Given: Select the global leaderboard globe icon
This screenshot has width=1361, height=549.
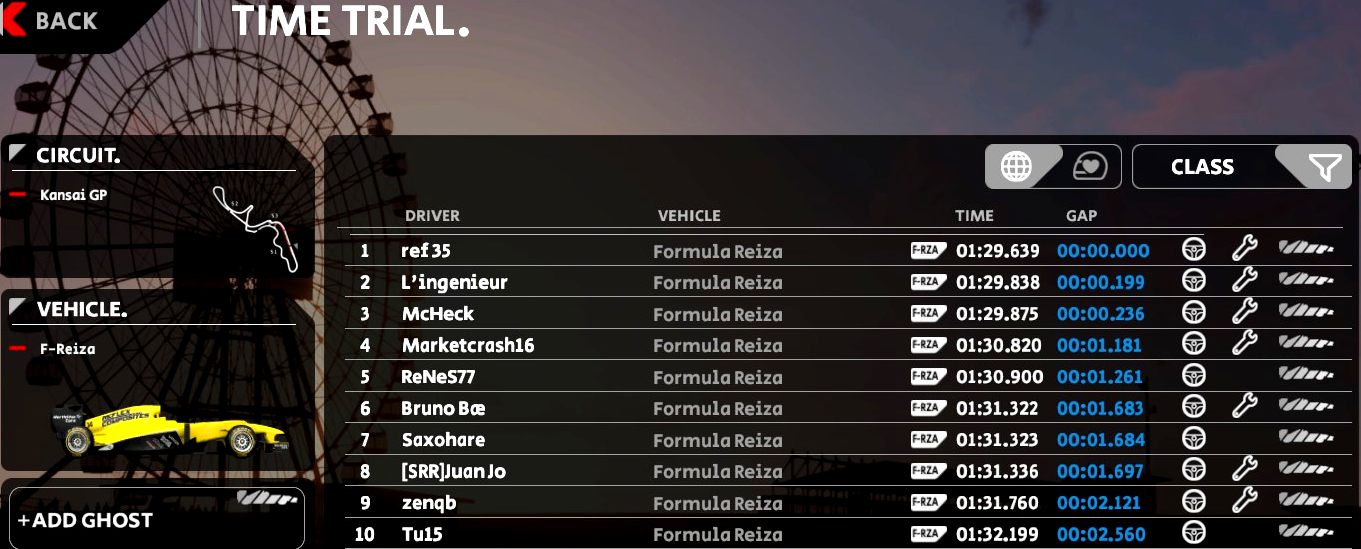Looking at the screenshot, I should 1016,167.
